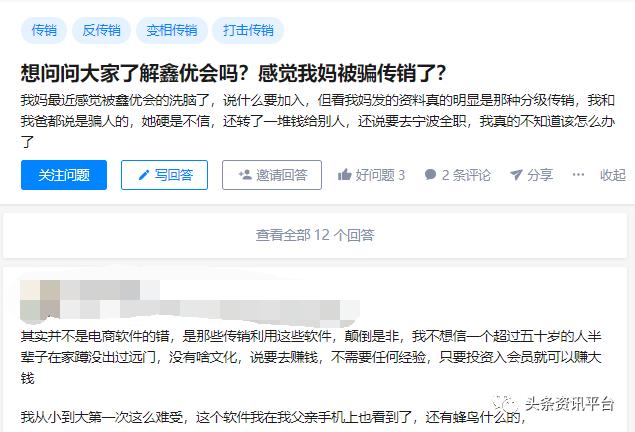Image resolution: width=635 pixels, height=432 pixels.
Task: Click the comment bubble icon
Action: [430, 175]
